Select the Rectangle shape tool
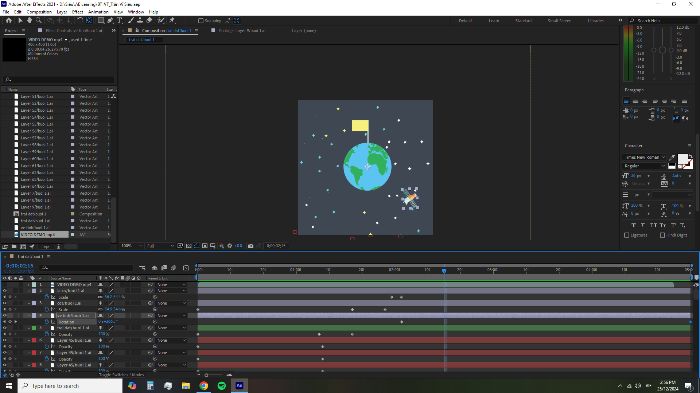The image size is (700, 393). coord(101,21)
